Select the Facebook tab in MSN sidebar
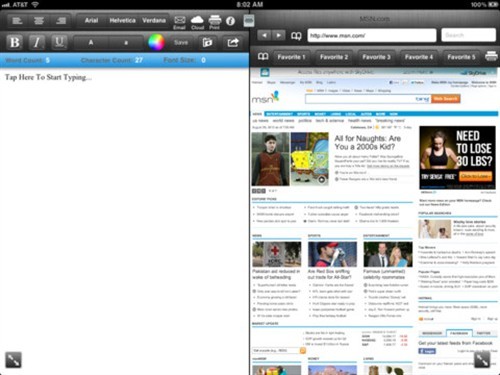500x375 pixels. click(x=459, y=333)
